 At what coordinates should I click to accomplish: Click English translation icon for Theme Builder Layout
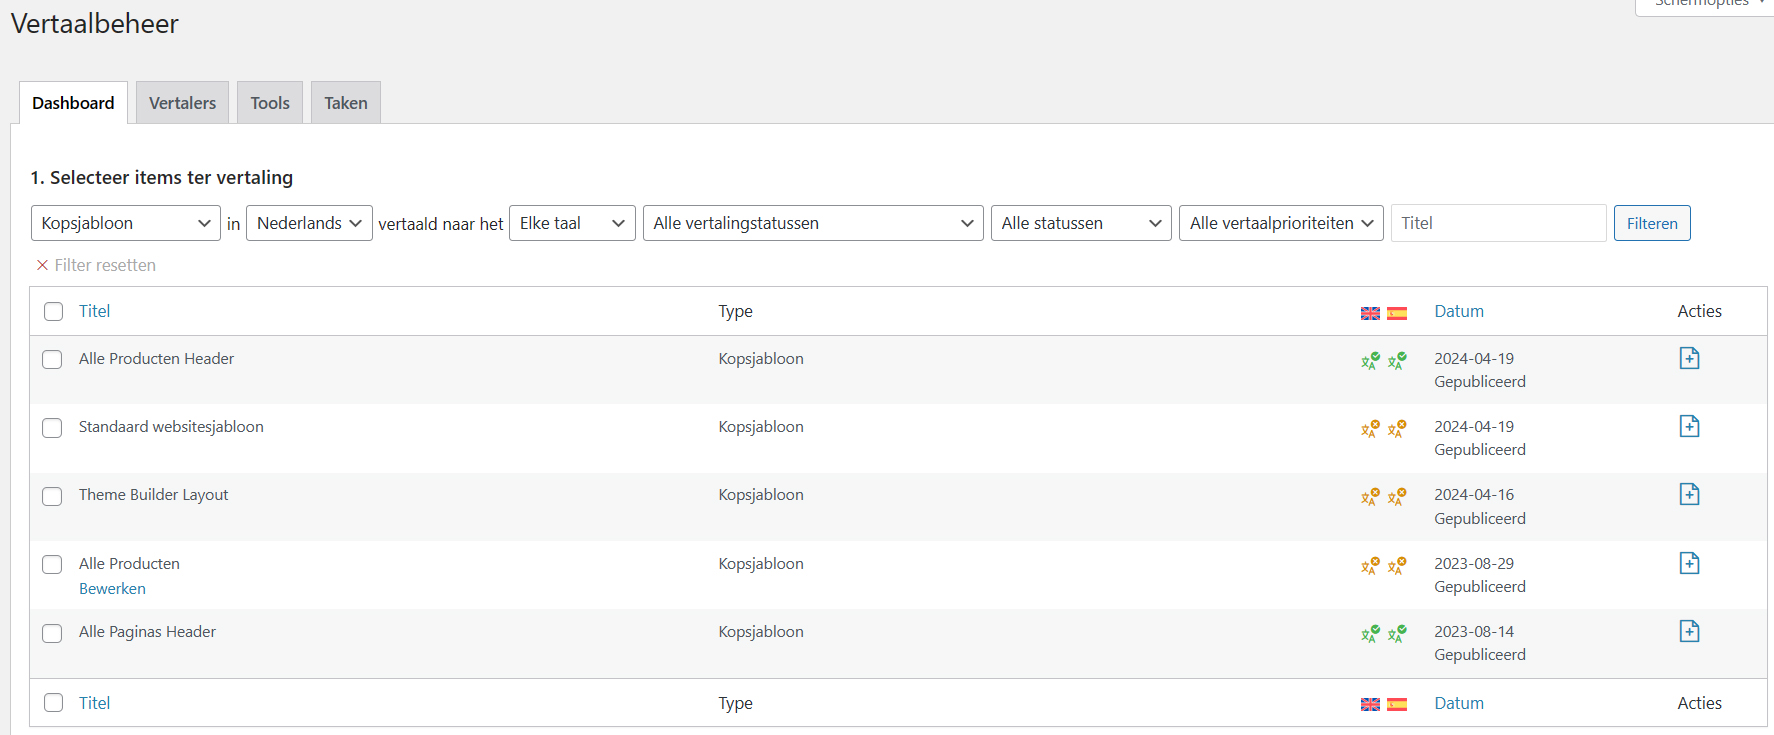coord(1370,497)
